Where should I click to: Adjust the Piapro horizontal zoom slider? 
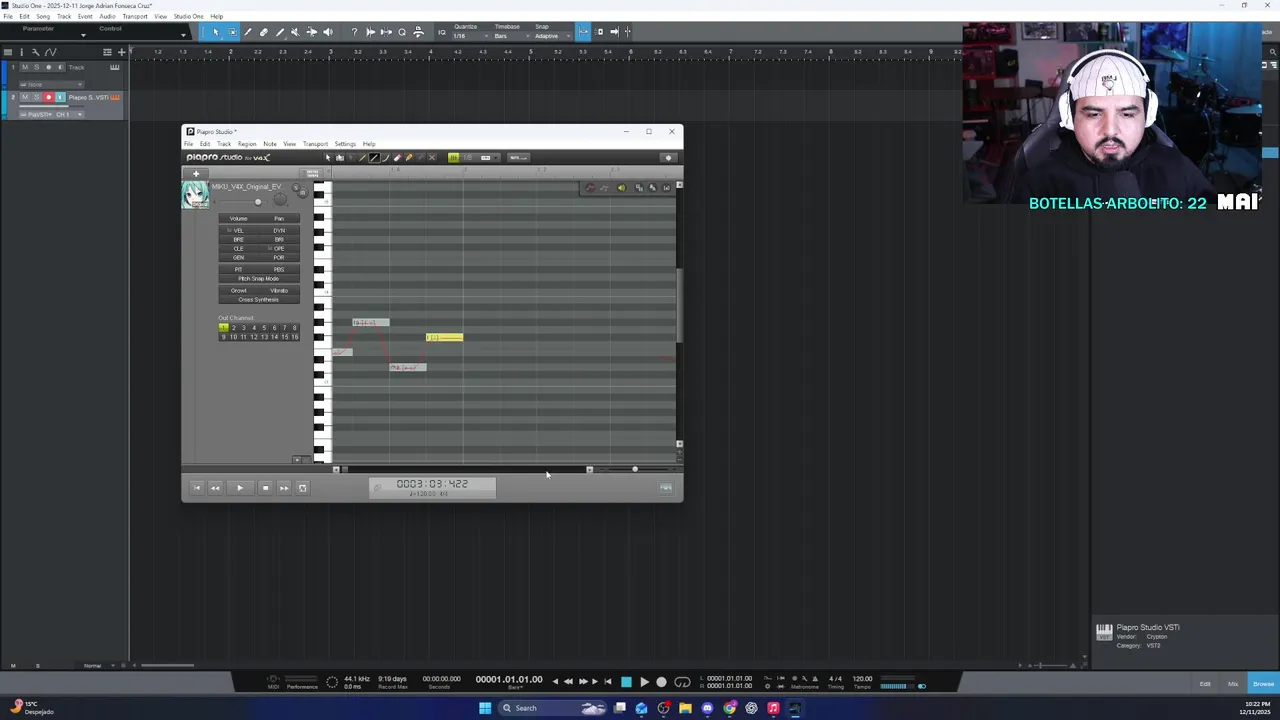pos(635,469)
